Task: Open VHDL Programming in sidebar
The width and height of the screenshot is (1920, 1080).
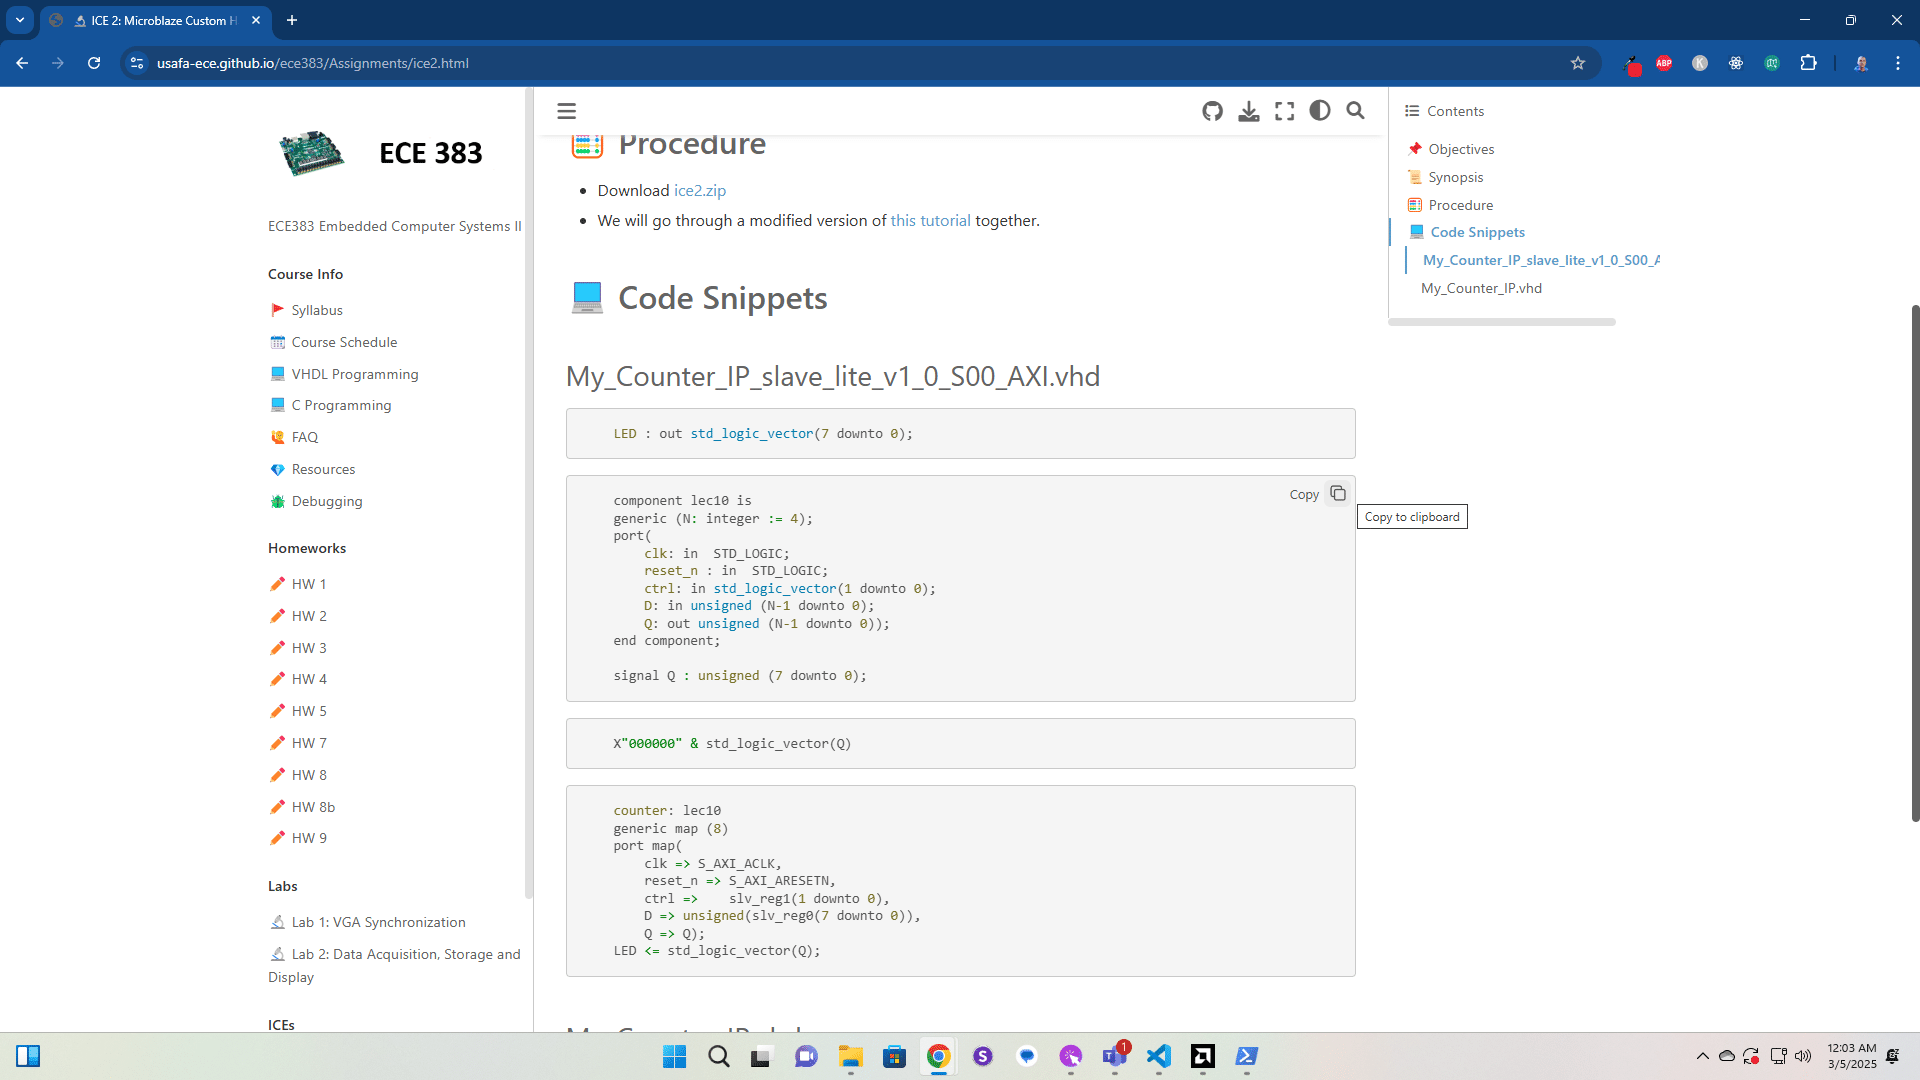Action: click(x=354, y=374)
